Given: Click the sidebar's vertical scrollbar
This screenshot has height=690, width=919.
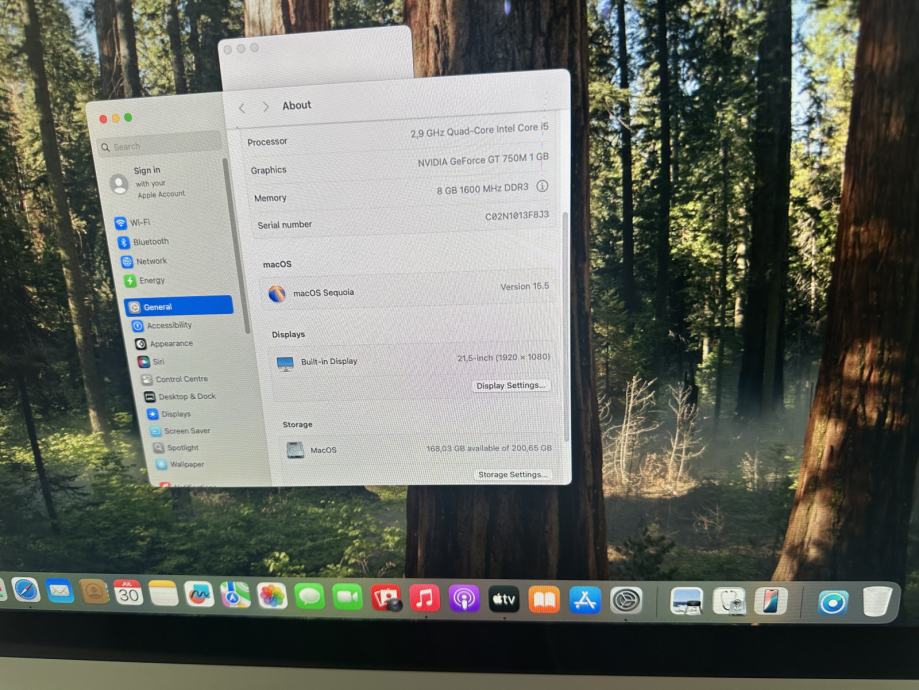Looking at the screenshot, I should pyautogui.click(x=236, y=246).
